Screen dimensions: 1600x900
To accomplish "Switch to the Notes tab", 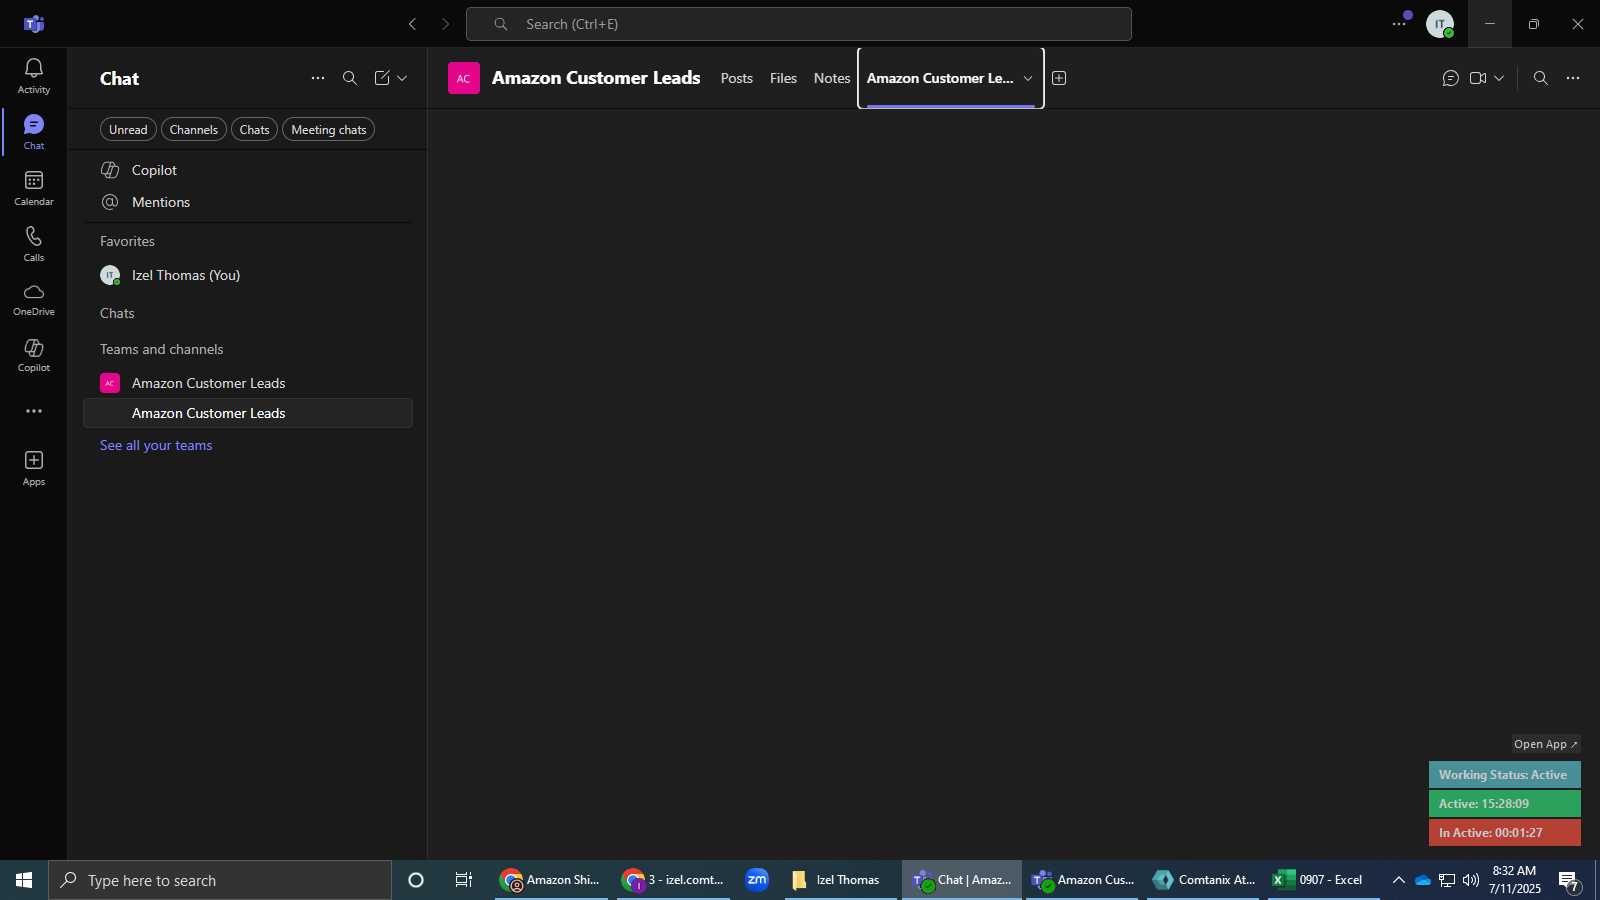I will (x=832, y=78).
